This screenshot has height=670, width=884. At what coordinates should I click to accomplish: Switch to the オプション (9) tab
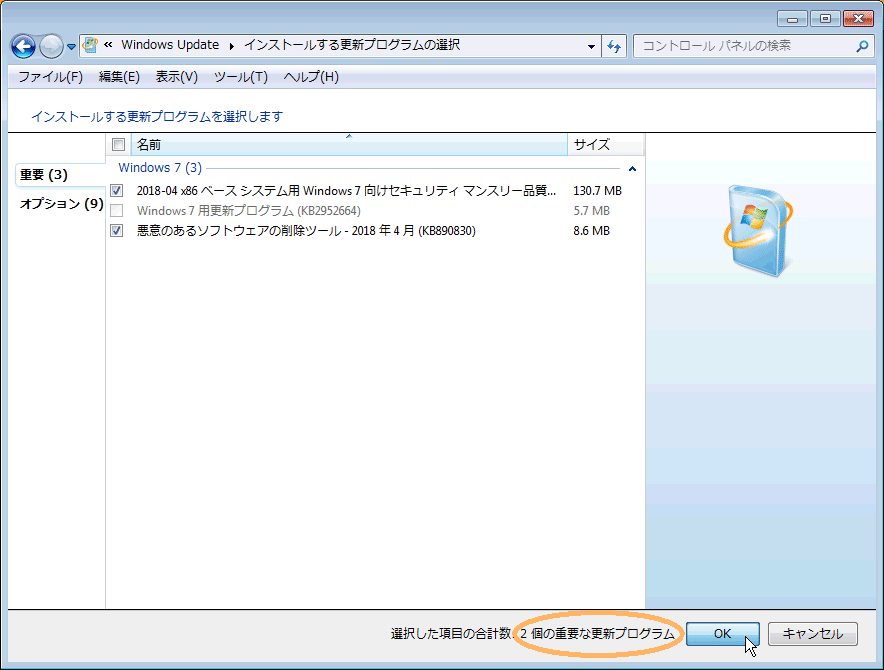pyautogui.click(x=61, y=204)
